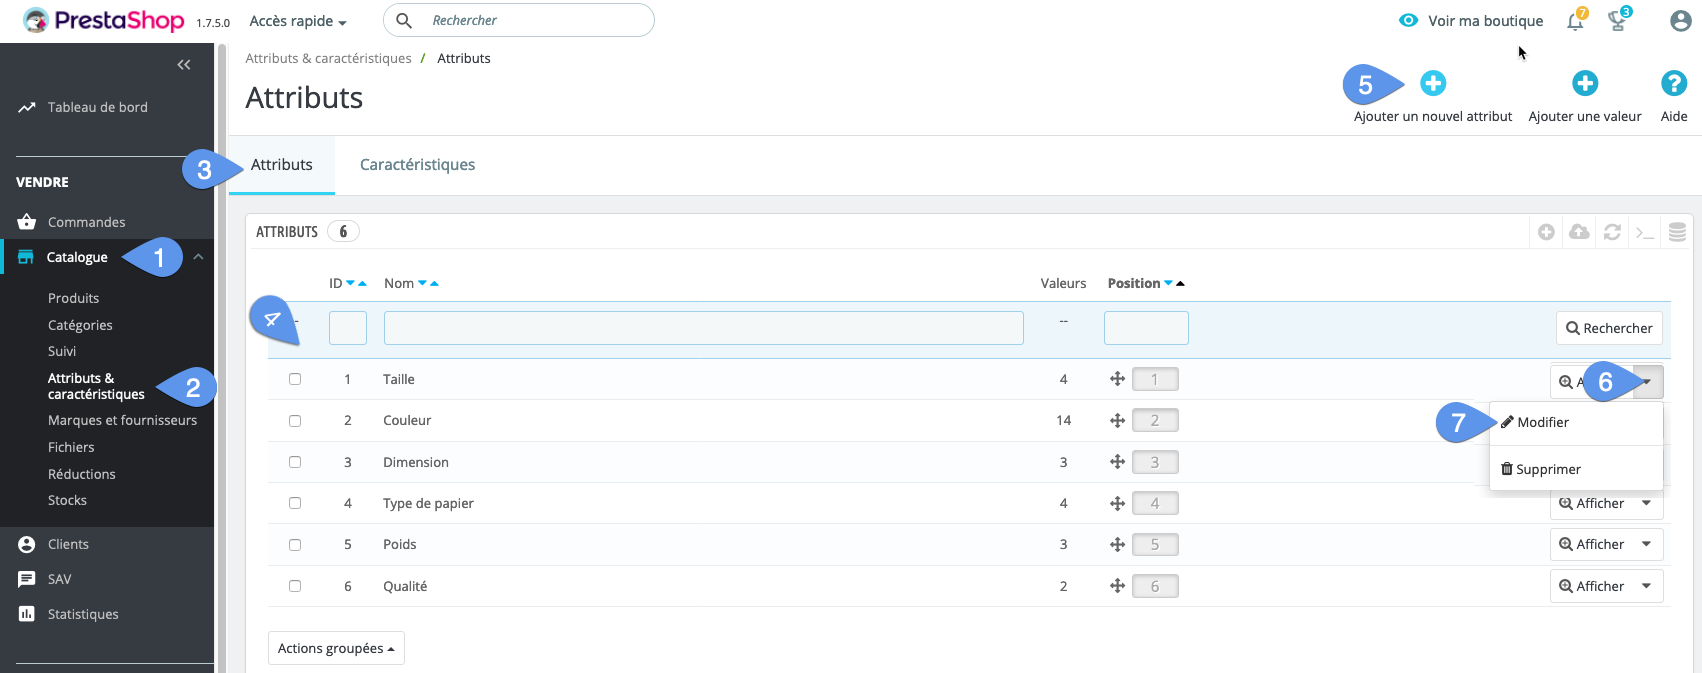This screenshot has width=1702, height=673.
Task: Open the Aide question mark icon
Action: coord(1674,83)
